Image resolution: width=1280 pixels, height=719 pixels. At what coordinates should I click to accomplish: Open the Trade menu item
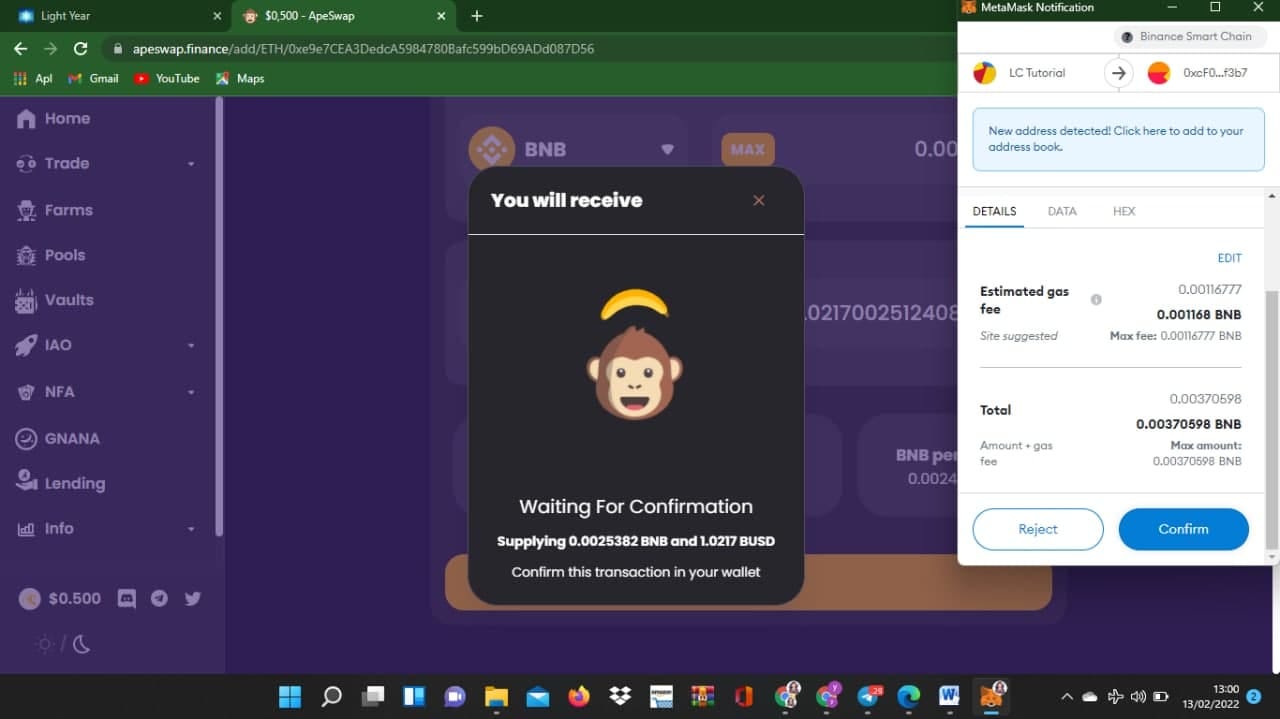tap(67, 164)
